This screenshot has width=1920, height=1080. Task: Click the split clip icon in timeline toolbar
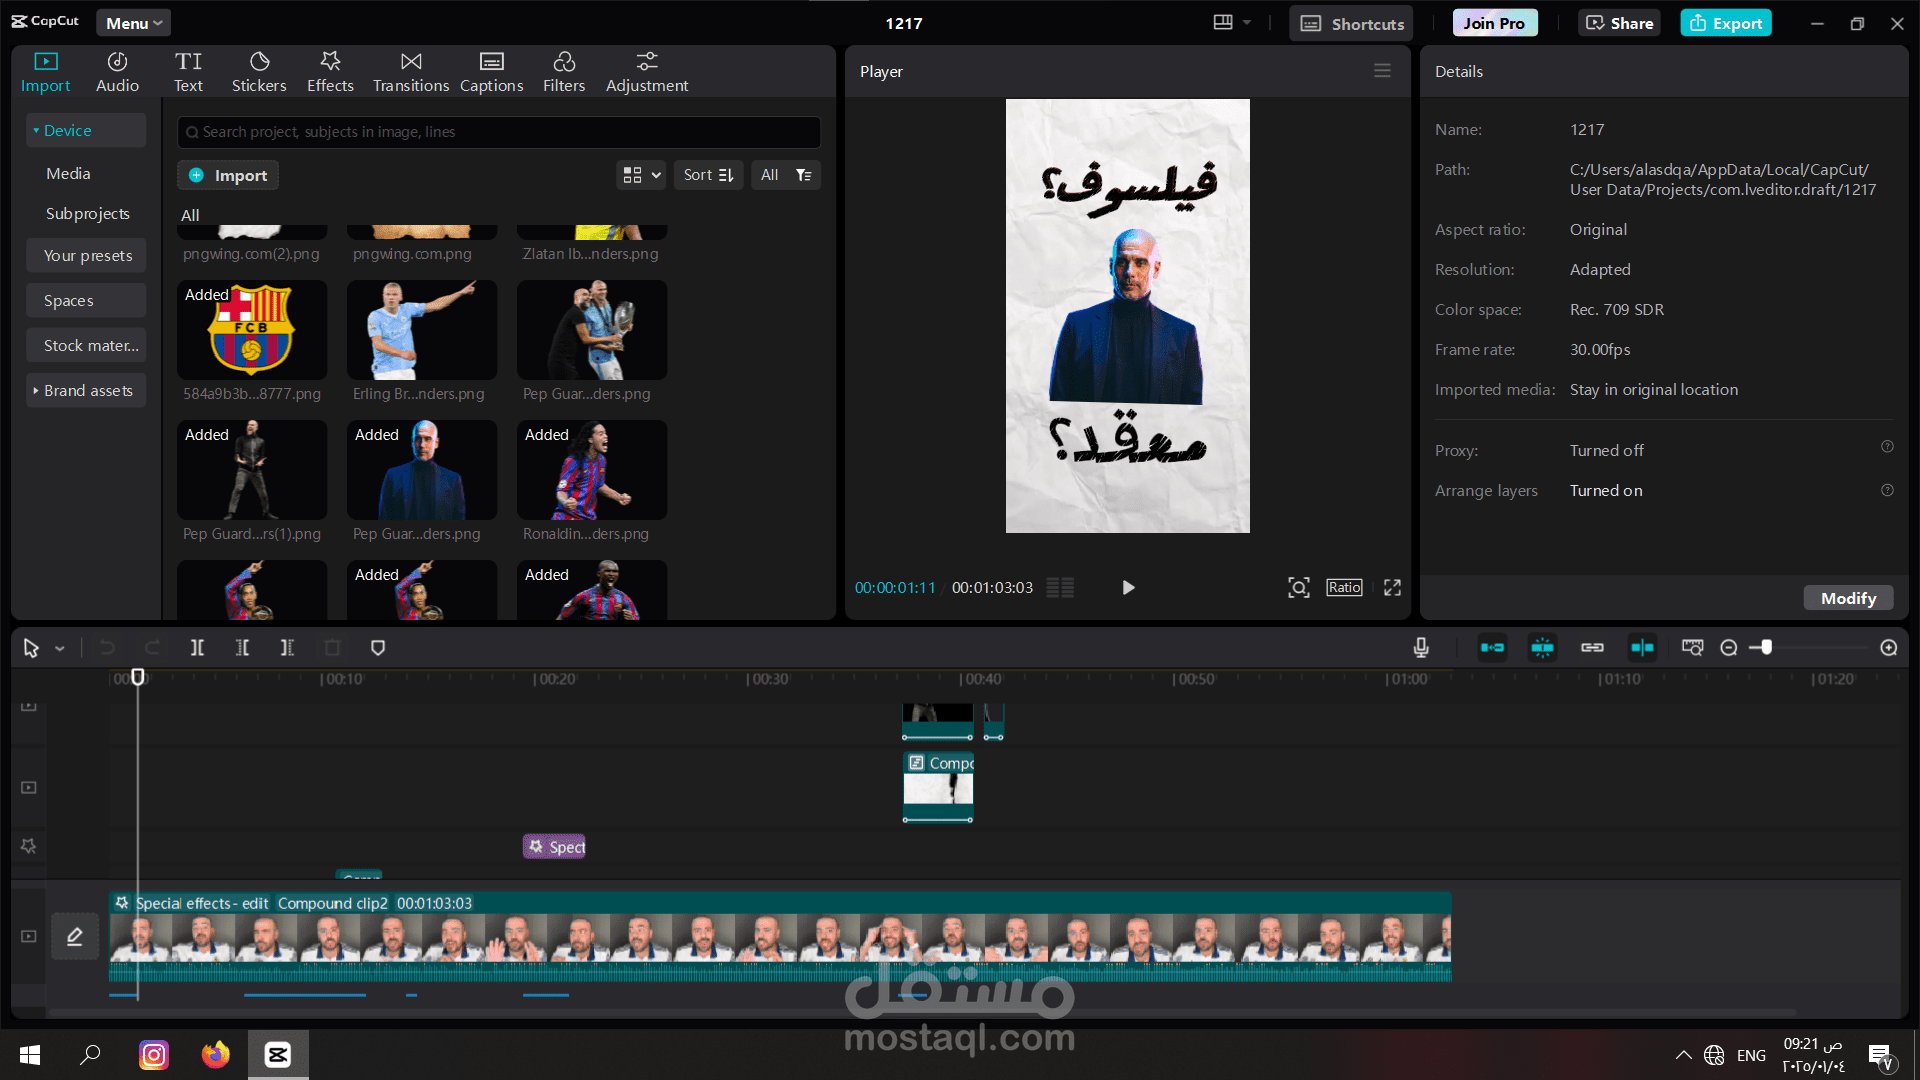tap(197, 648)
